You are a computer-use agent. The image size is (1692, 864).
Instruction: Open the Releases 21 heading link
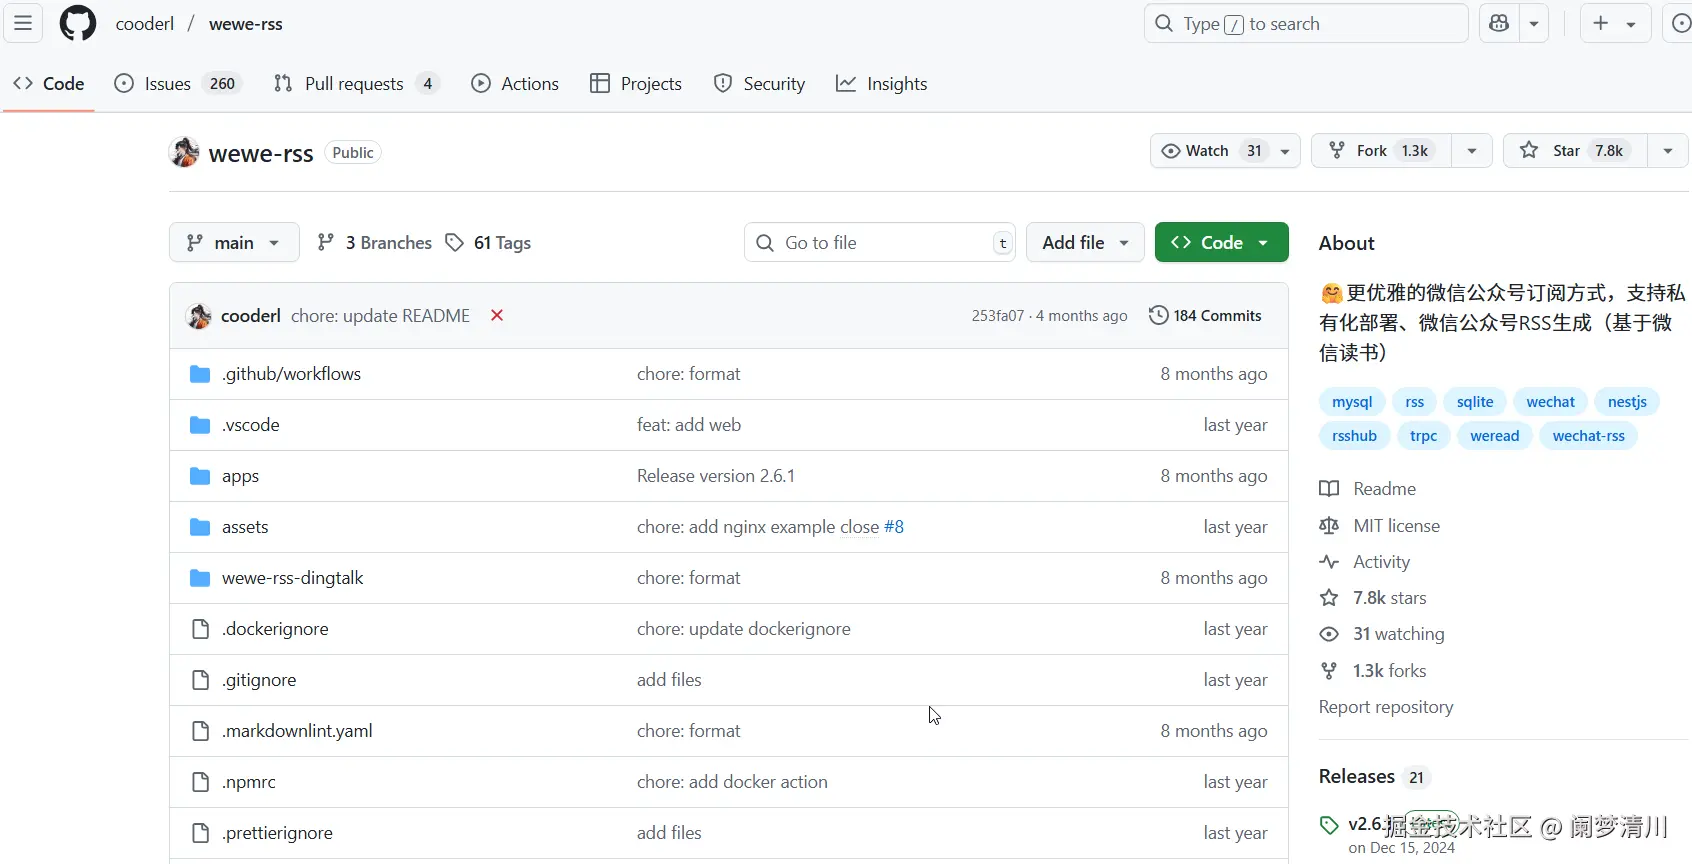[1374, 777]
